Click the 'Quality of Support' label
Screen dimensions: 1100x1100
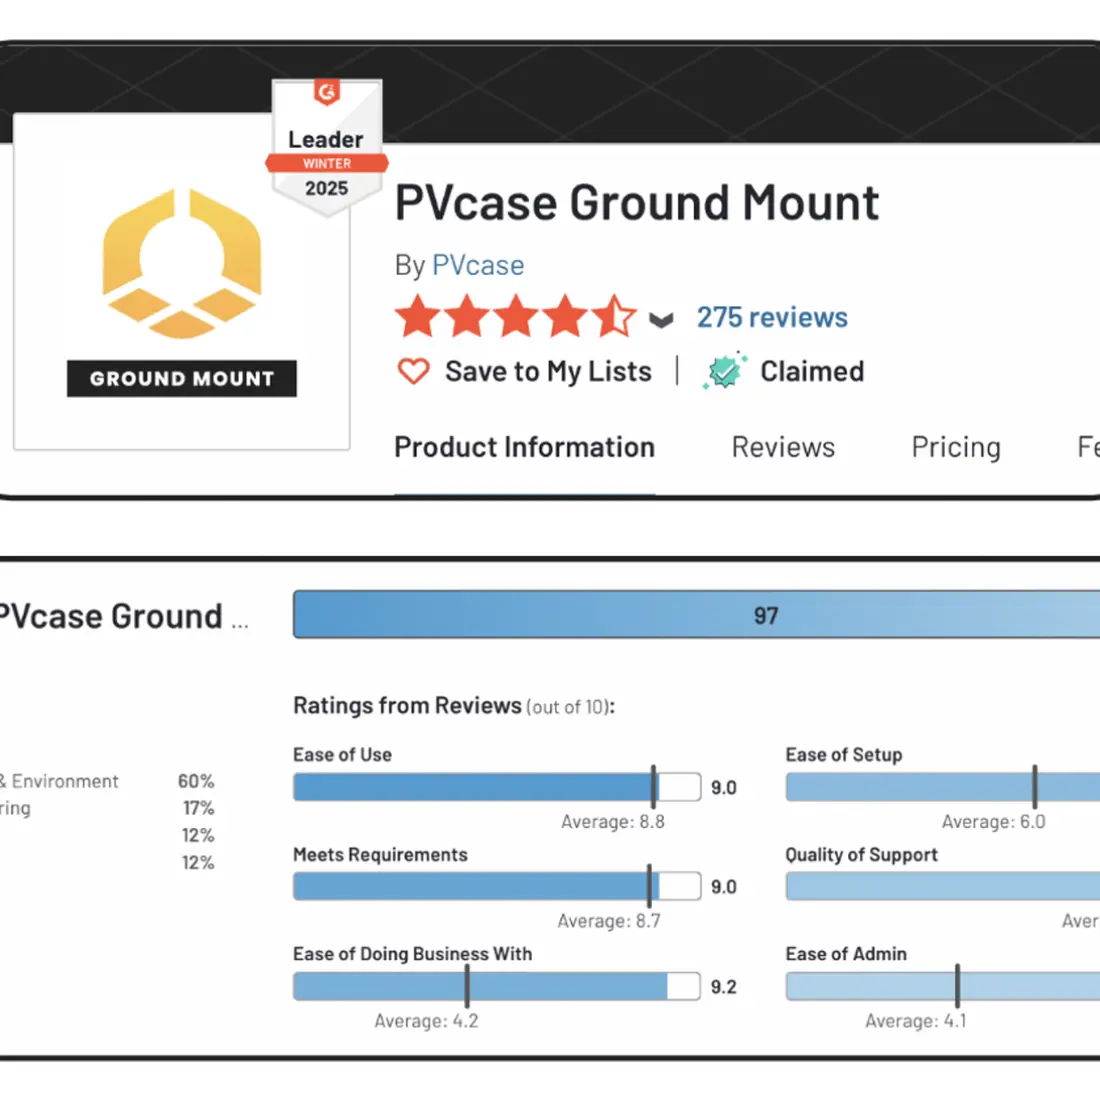[x=861, y=854]
